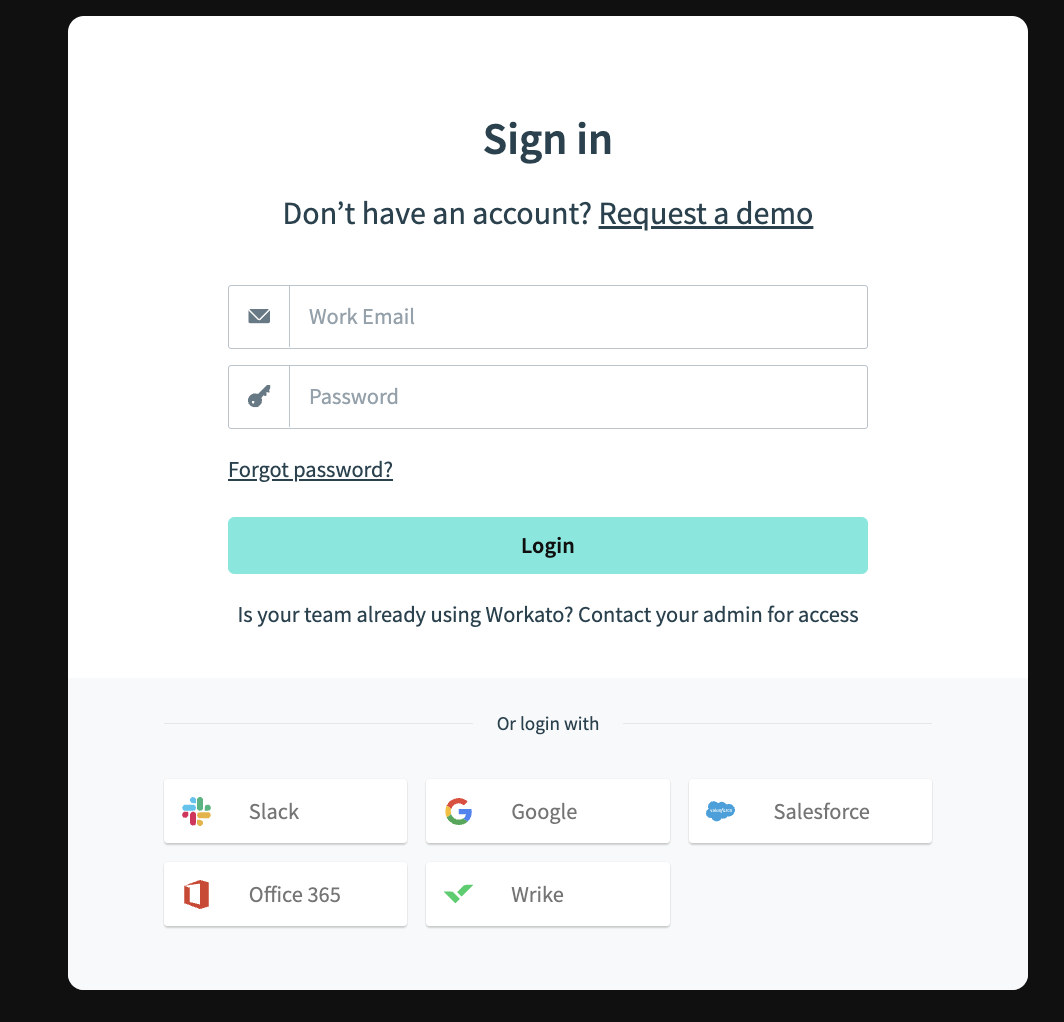The width and height of the screenshot is (1064, 1022).
Task: Log in with Office 365
Action: [x=285, y=894]
